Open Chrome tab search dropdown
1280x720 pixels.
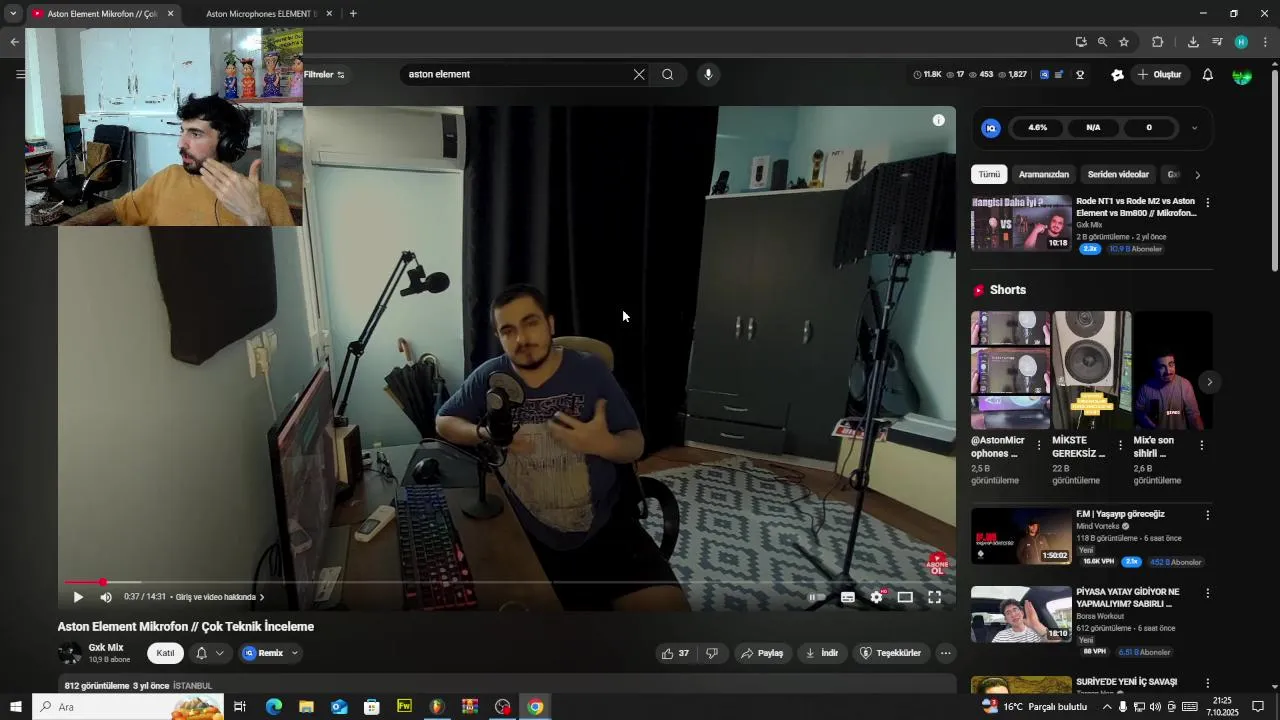[x=13, y=14]
